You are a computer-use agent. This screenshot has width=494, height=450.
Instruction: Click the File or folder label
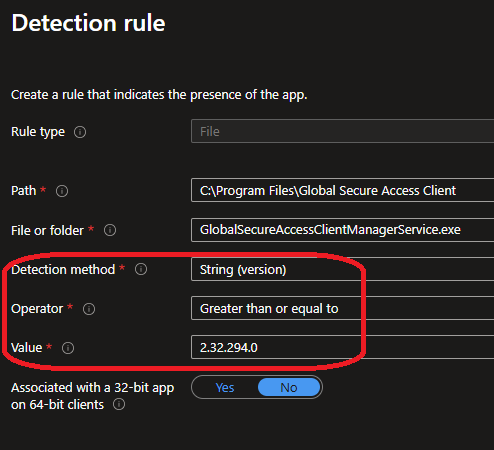[x=47, y=230]
